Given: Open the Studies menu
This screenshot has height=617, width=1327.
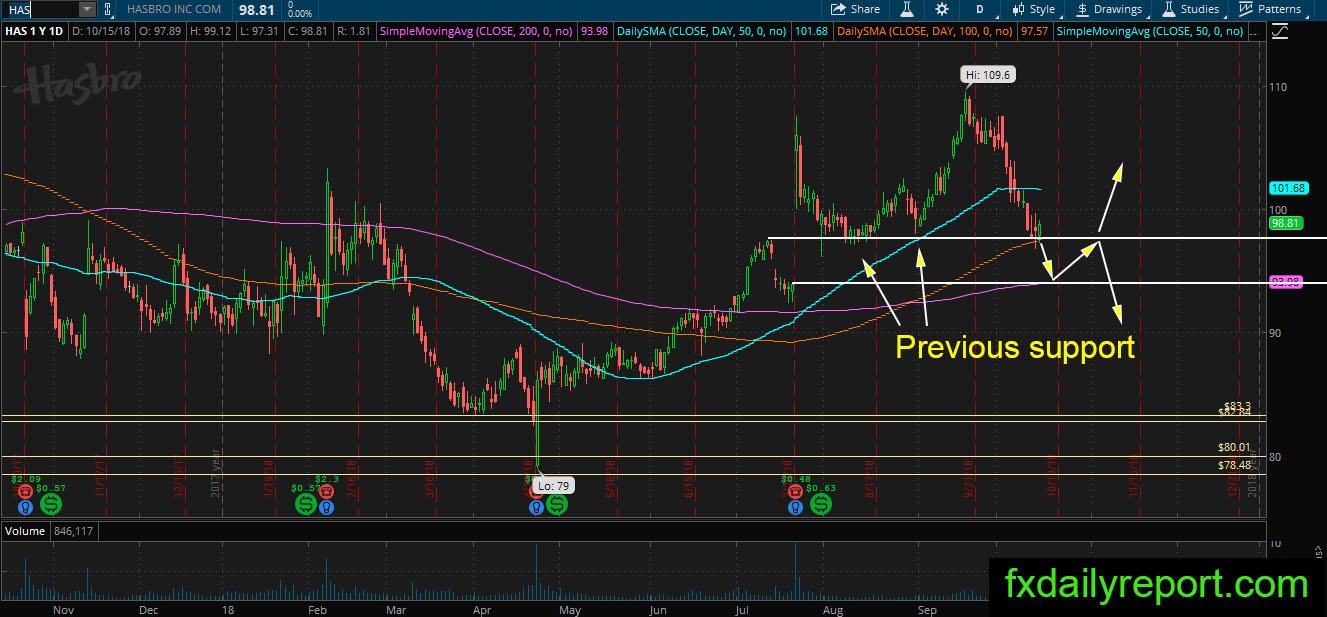Looking at the screenshot, I should [1190, 9].
